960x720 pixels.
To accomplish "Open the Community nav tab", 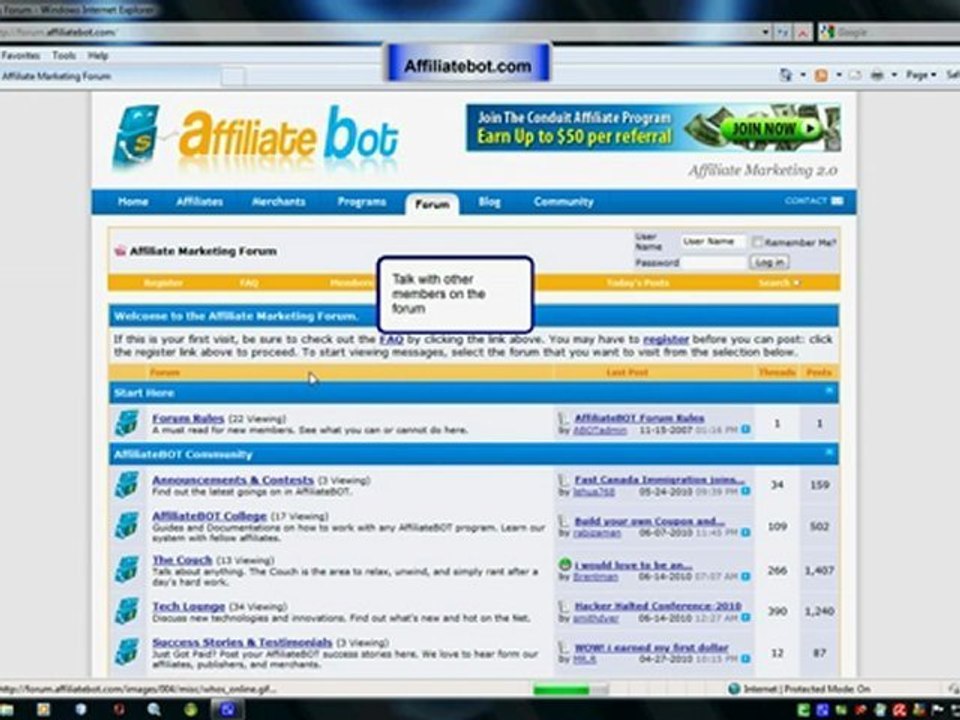I will click(x=563, y=201).
